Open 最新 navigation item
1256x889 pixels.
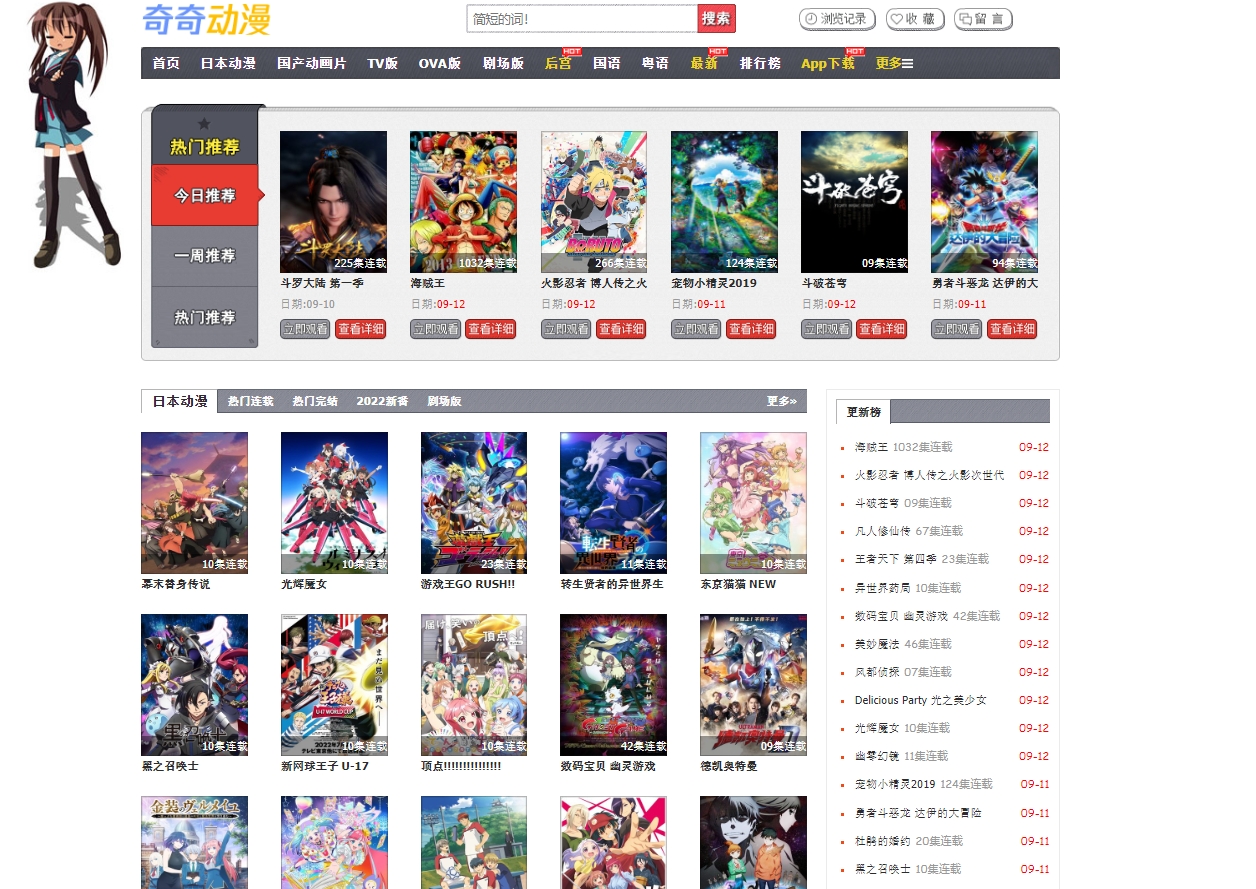click(x=704, y=63)
